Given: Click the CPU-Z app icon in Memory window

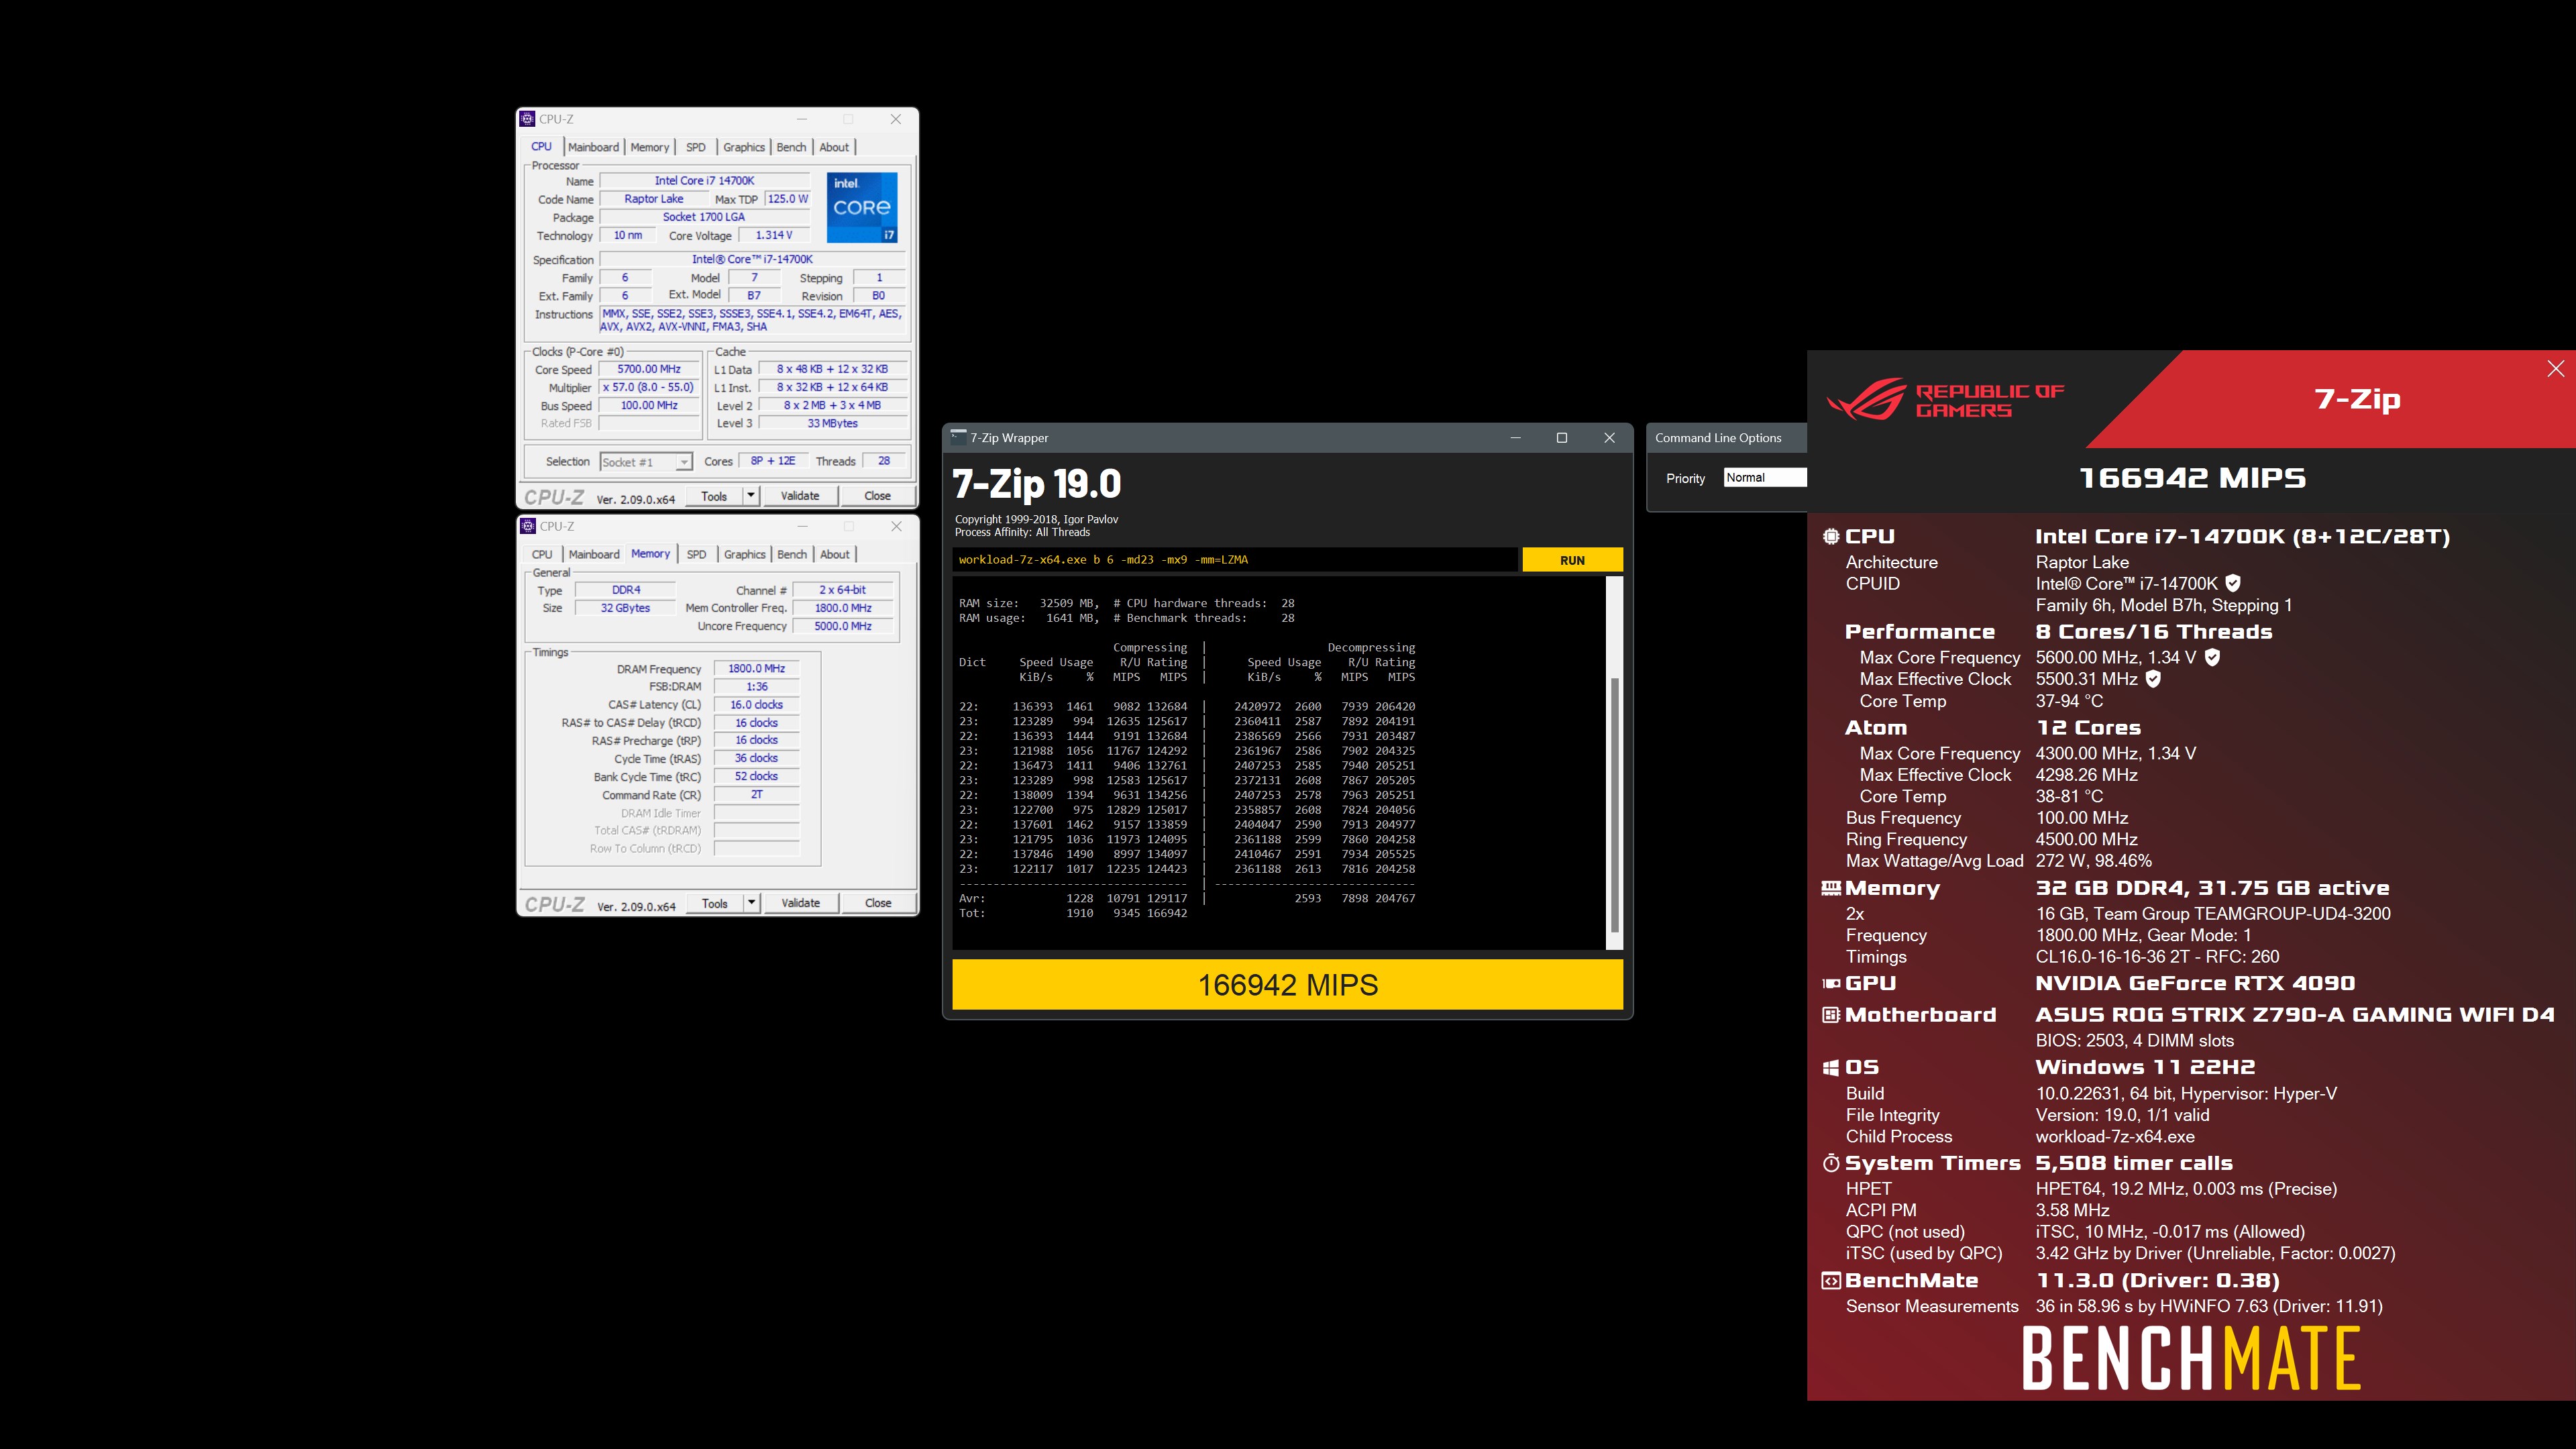Looking at the screenshot, I should [528, 526].
